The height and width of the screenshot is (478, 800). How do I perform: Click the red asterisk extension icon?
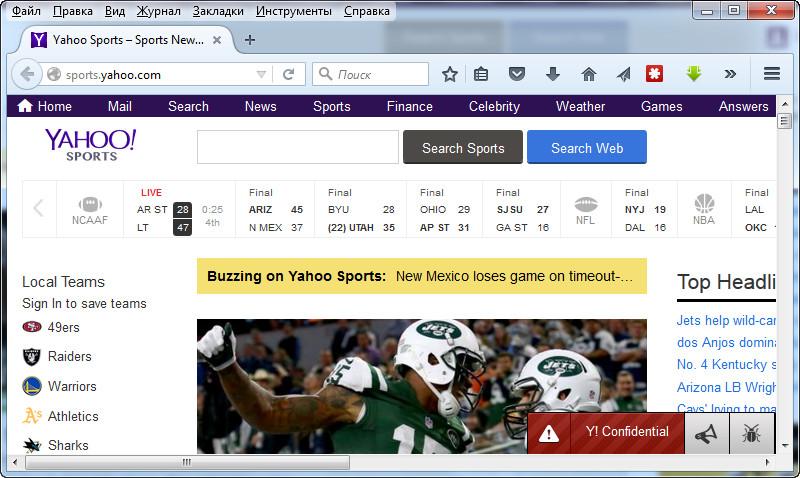click(x=654, y=74)
